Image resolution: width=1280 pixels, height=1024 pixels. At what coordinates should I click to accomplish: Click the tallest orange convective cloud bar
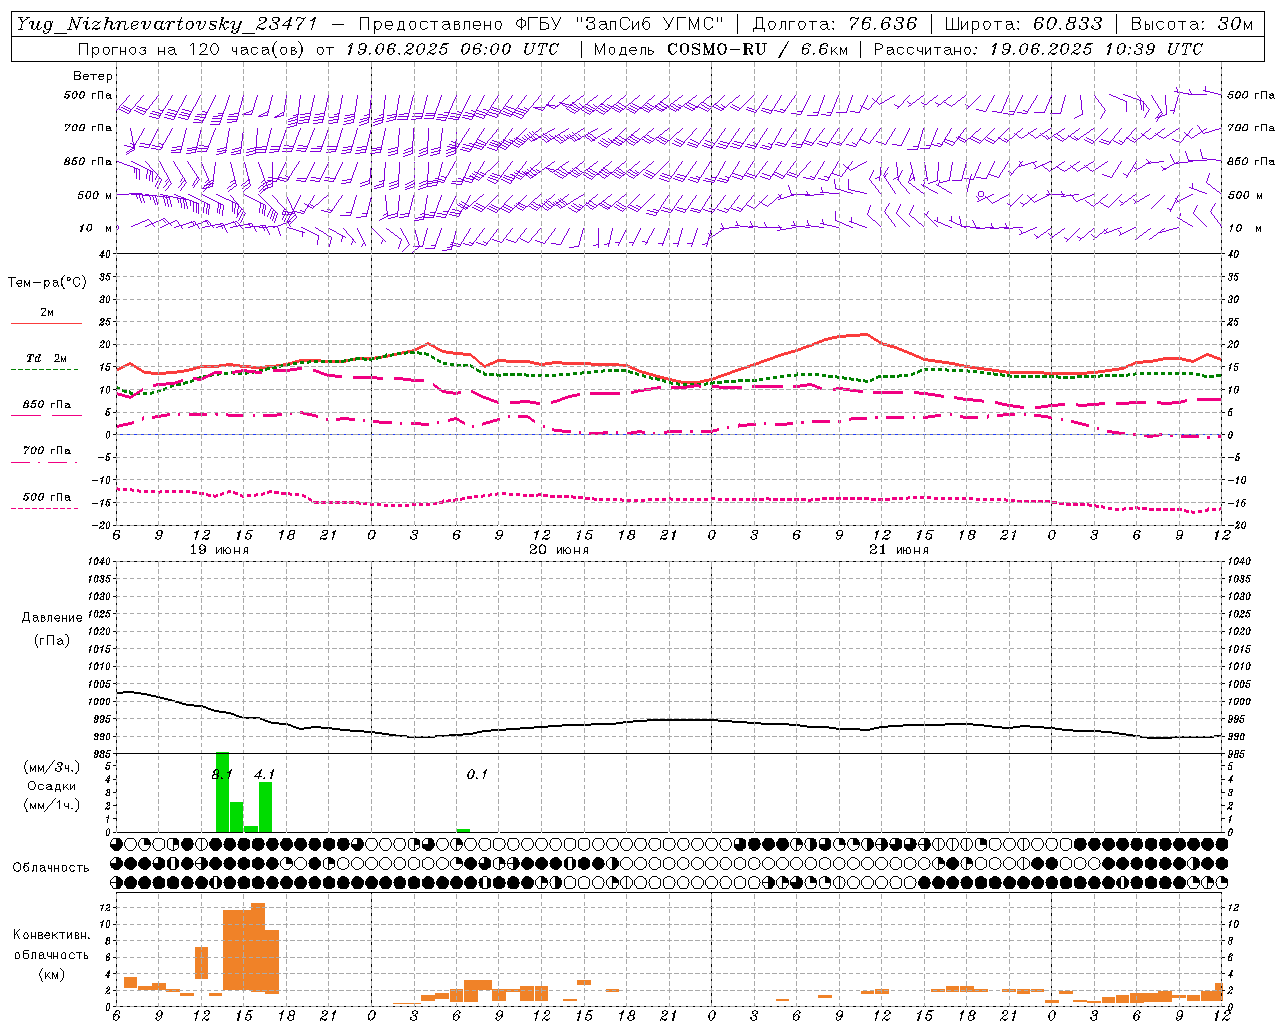pyautogui.click(x=258, y=947)
